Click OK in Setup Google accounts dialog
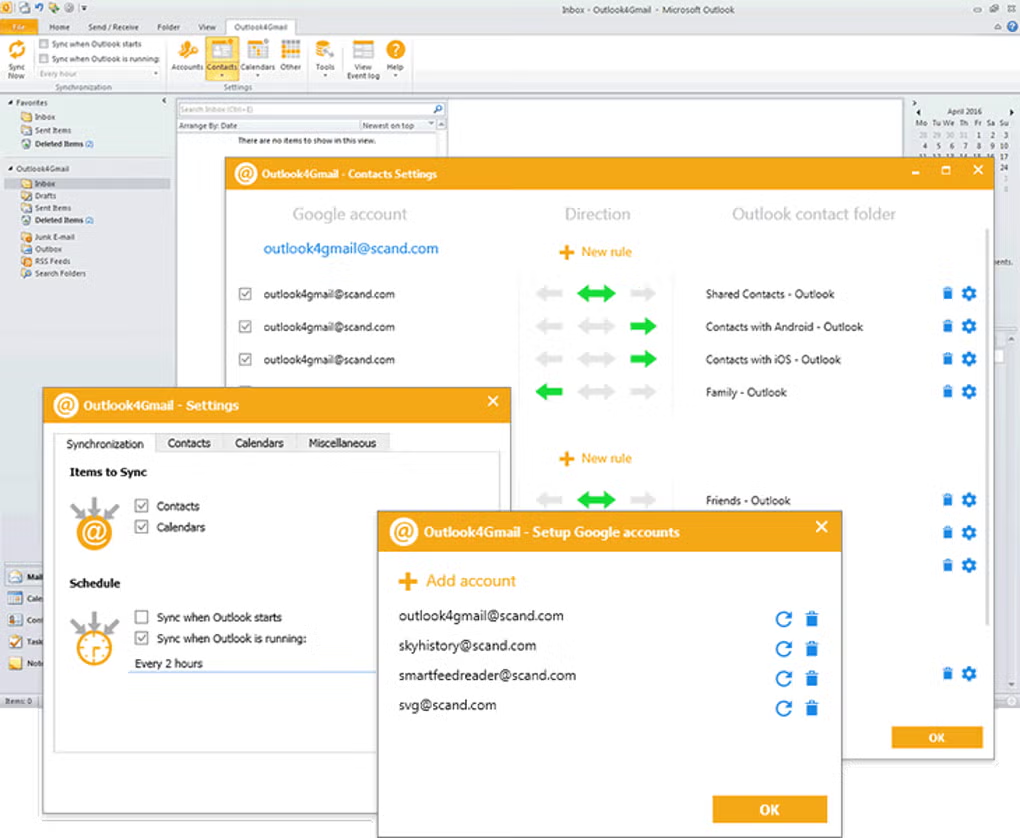 tap(770, 809)
